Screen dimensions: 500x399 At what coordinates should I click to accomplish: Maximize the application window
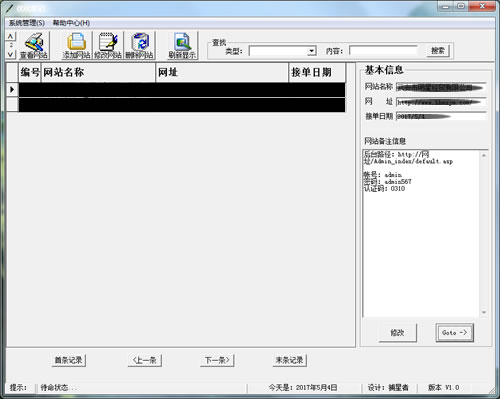tap(461, 6)
